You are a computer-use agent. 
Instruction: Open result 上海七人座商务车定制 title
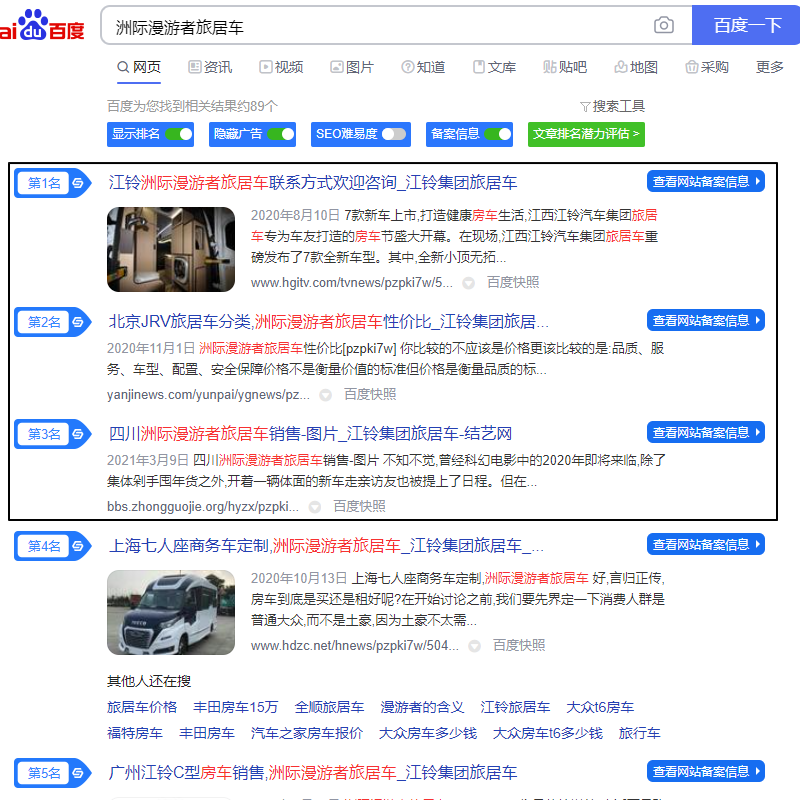point(326,546)
